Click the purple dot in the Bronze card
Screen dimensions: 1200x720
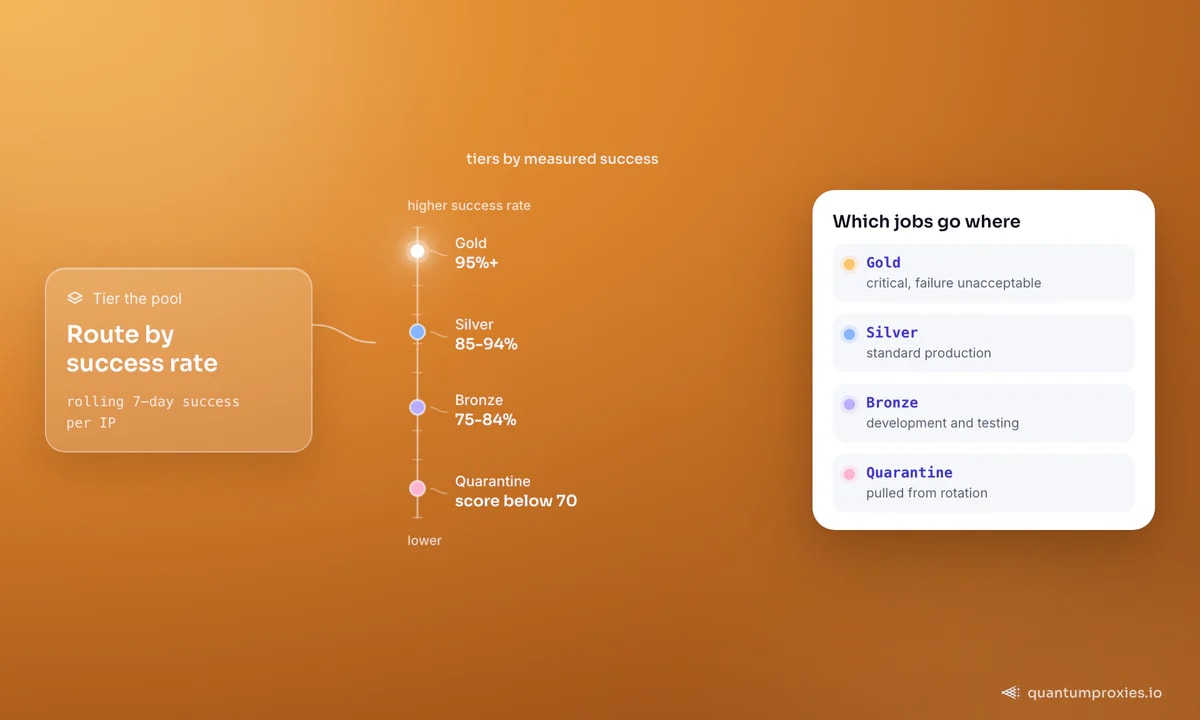pyautogui.click(x=849, y=404)
